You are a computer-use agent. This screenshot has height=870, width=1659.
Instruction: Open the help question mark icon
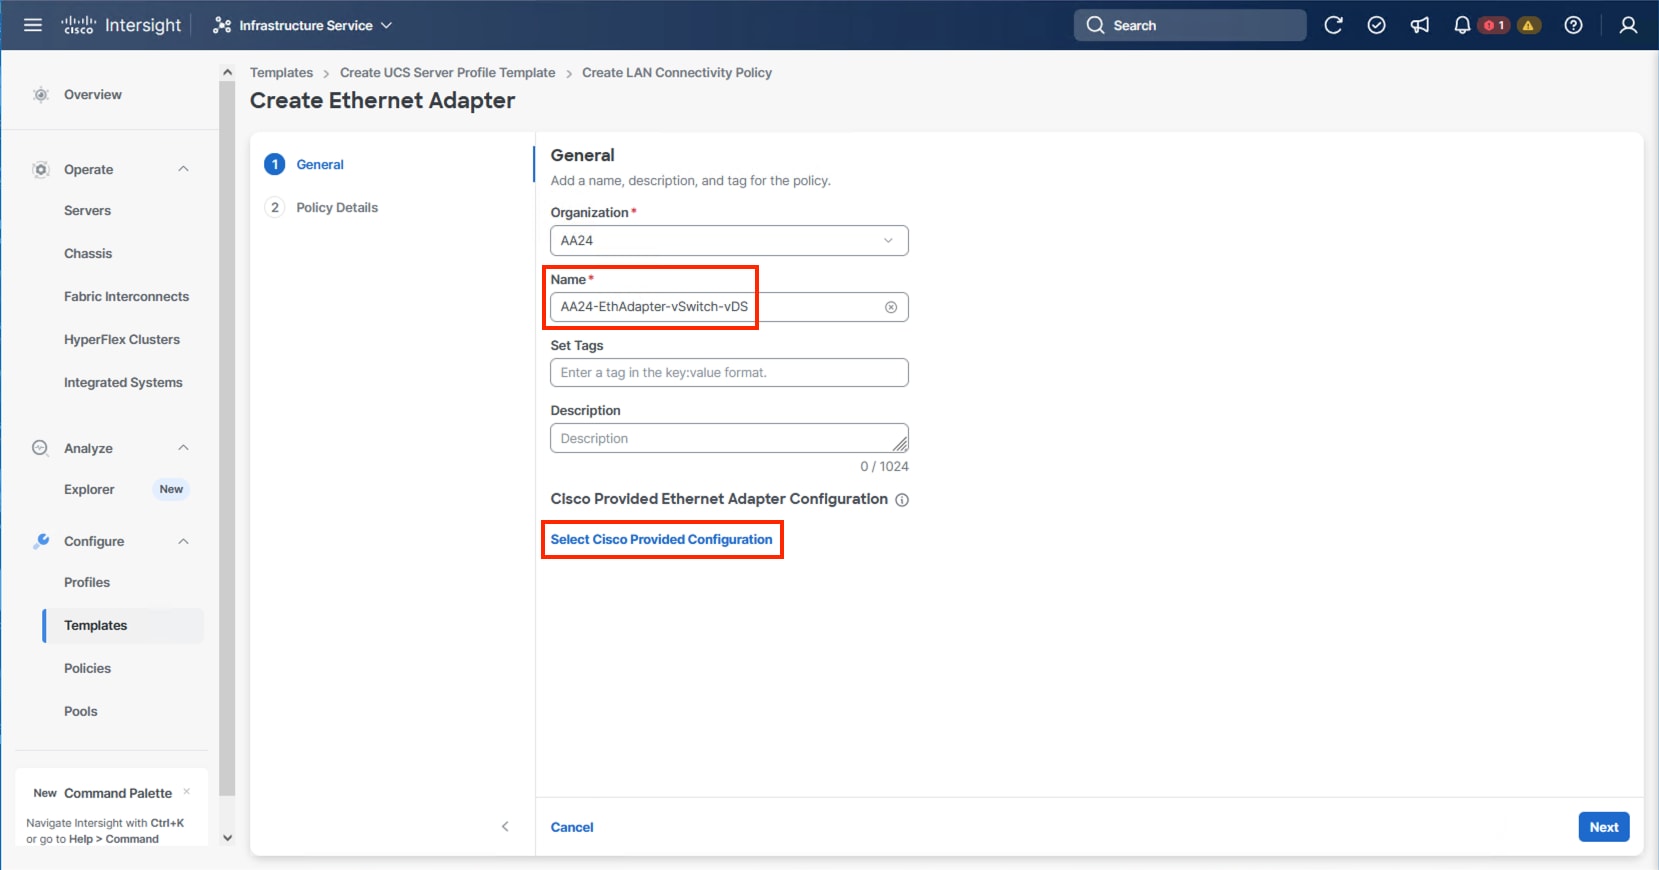click(1573, 25)
